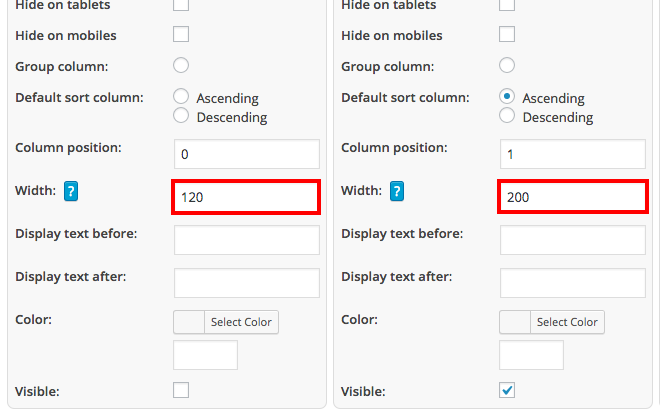Choose Ascending sort in left panel
This screenshot has width=660, height=414.
click(181, 96)
